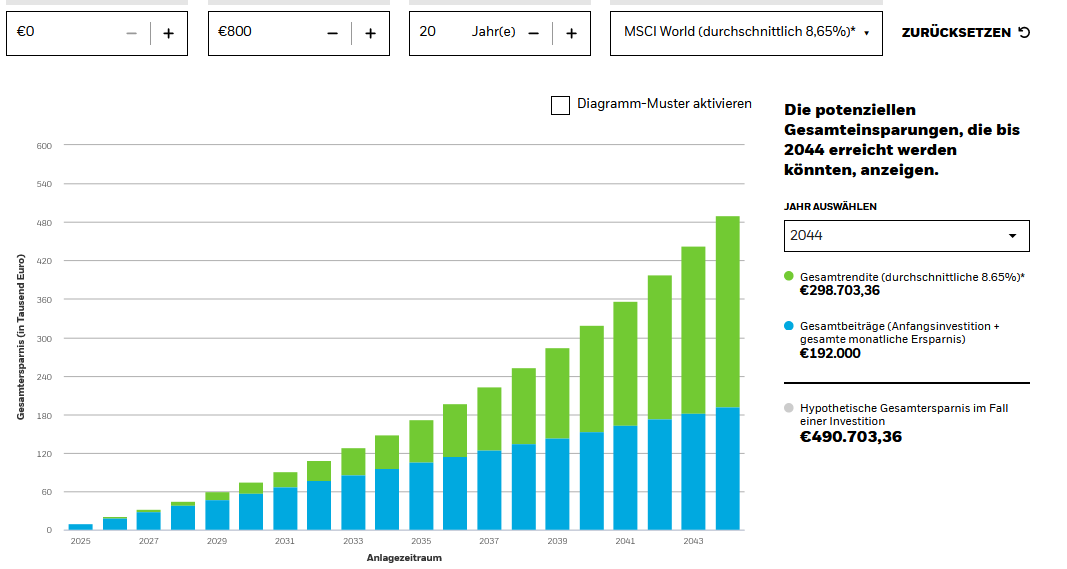
Task: Click the ZURÜCKSETZEN button
Action: tap(966, 32)
